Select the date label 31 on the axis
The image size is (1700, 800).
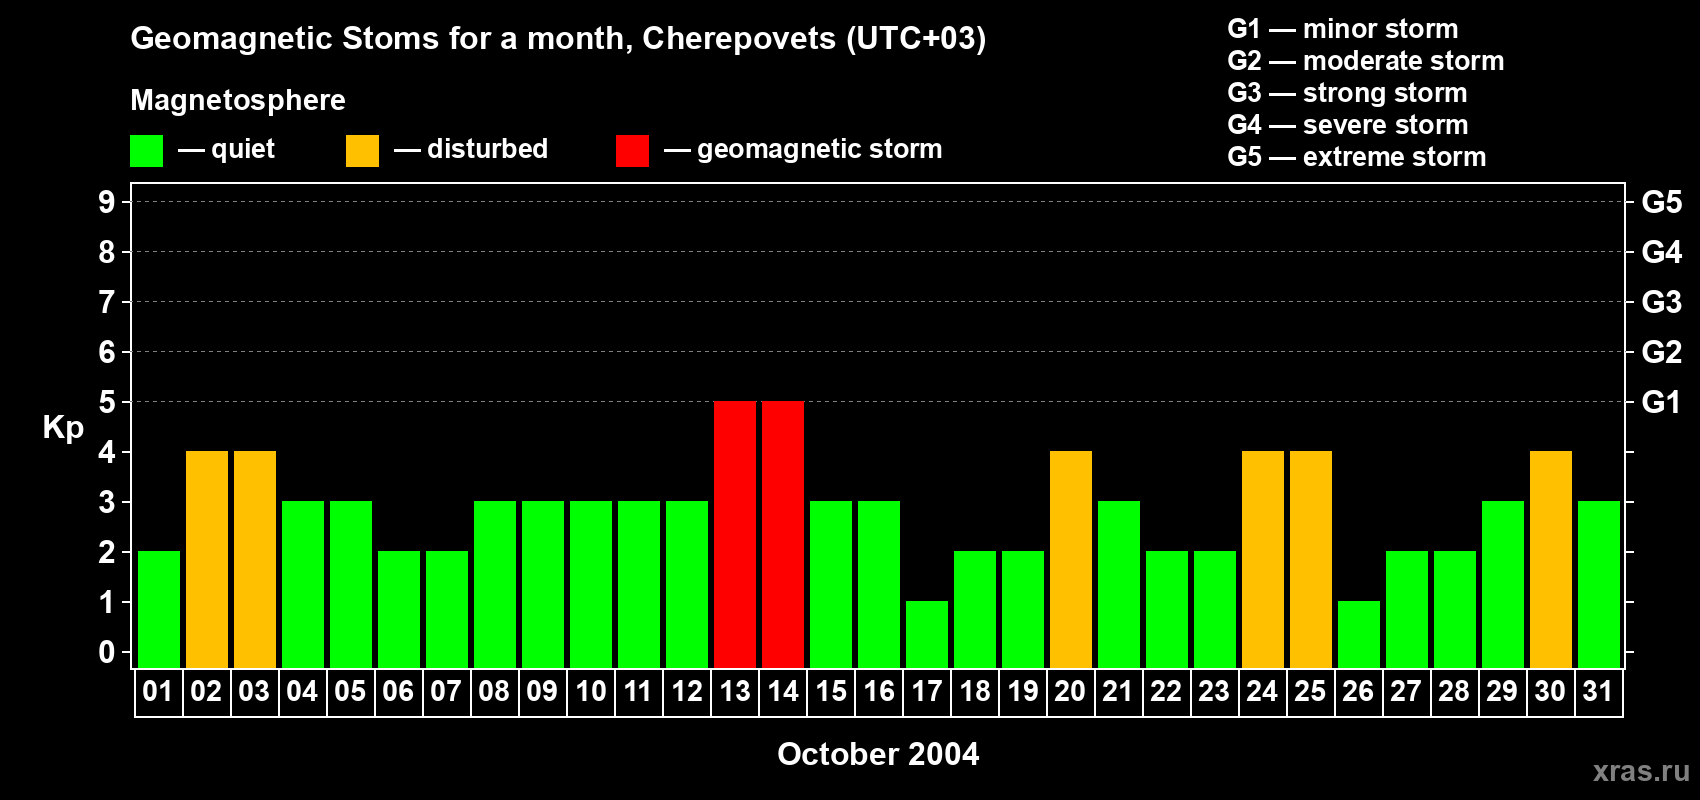point(1598,692)
